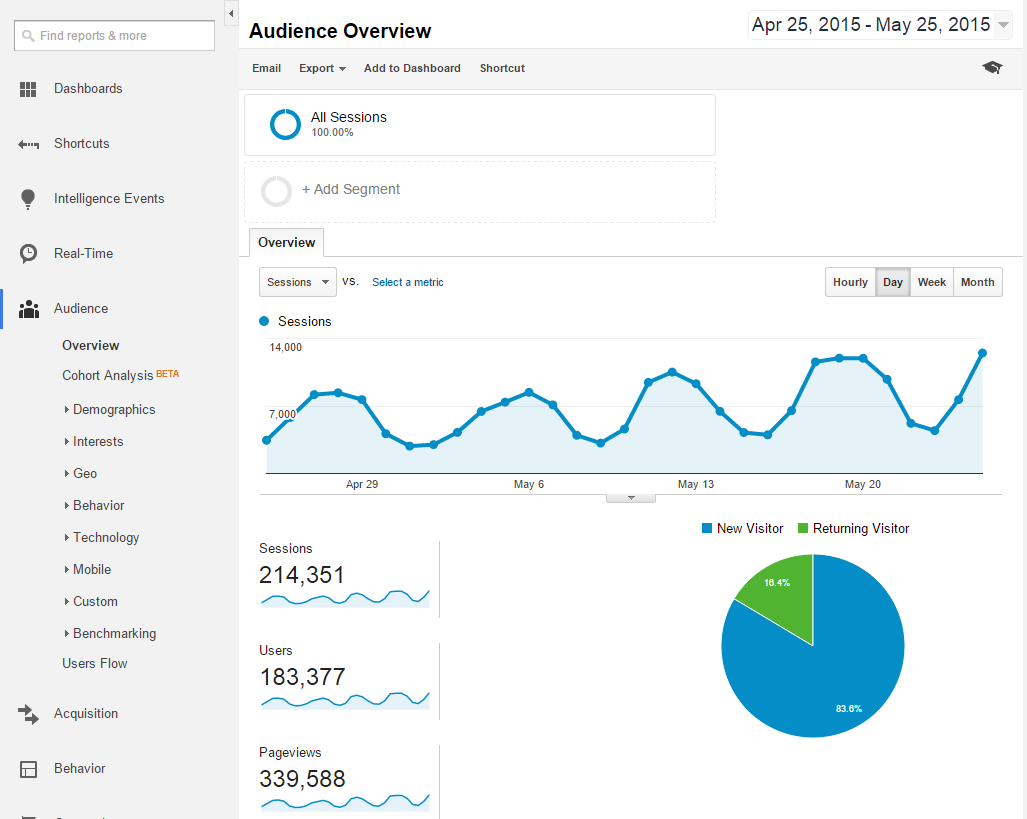Expand the Custom submenu
1027x819 pixels.
(90, 601)
